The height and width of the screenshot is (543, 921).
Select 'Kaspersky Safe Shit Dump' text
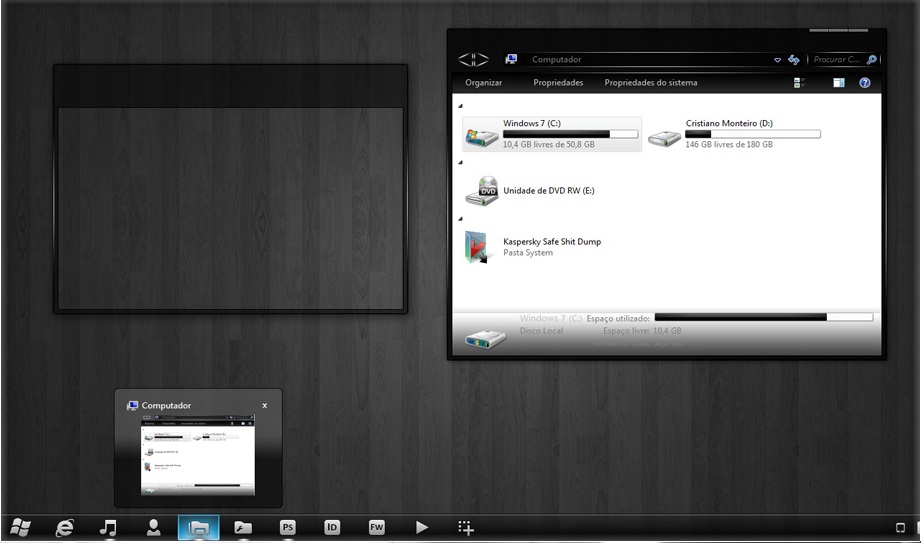(552, 242)
